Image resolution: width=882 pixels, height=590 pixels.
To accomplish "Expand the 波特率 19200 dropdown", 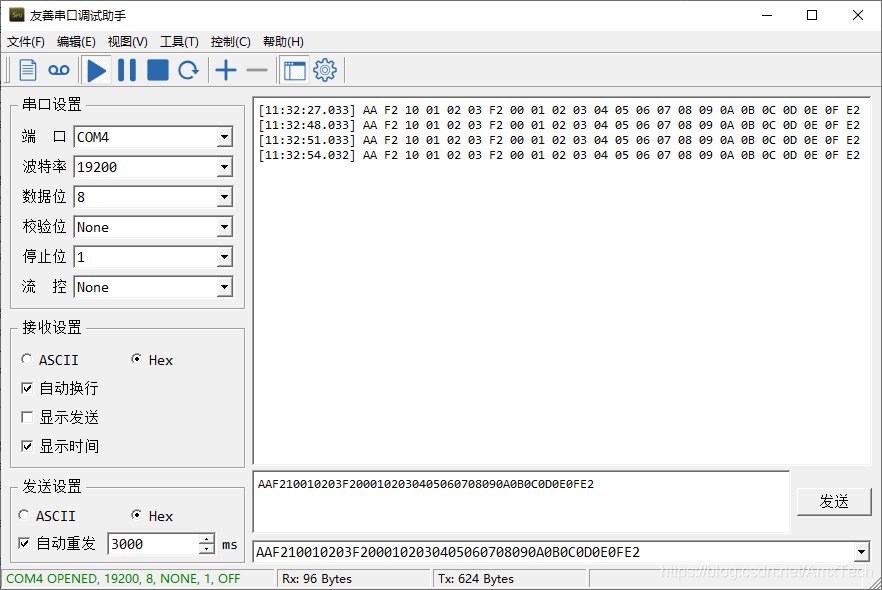I will (x=224, y=166).
